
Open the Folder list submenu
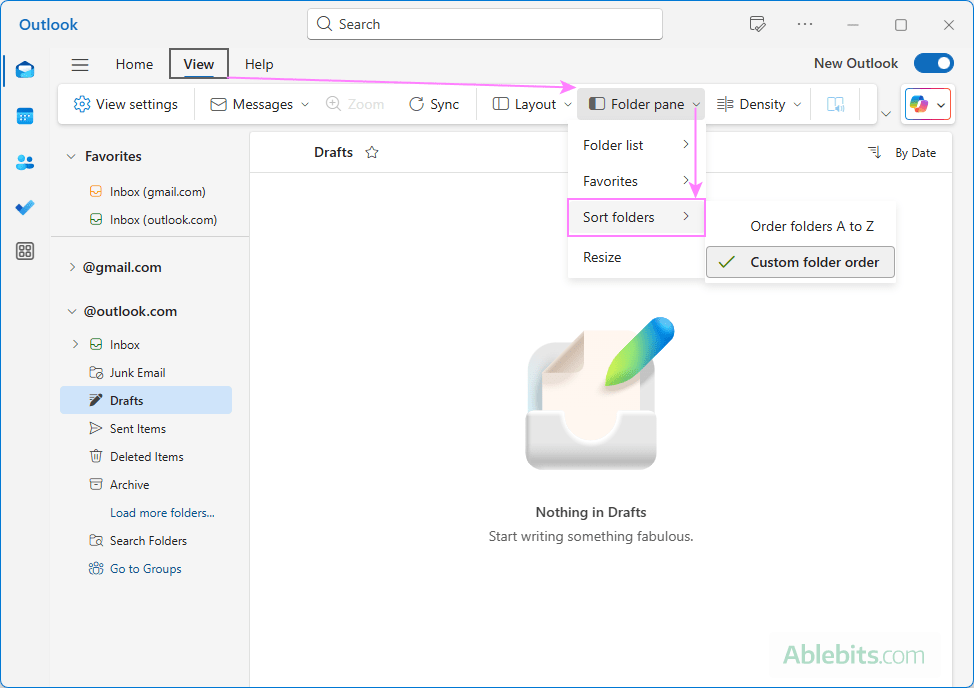tap(636, 145)
